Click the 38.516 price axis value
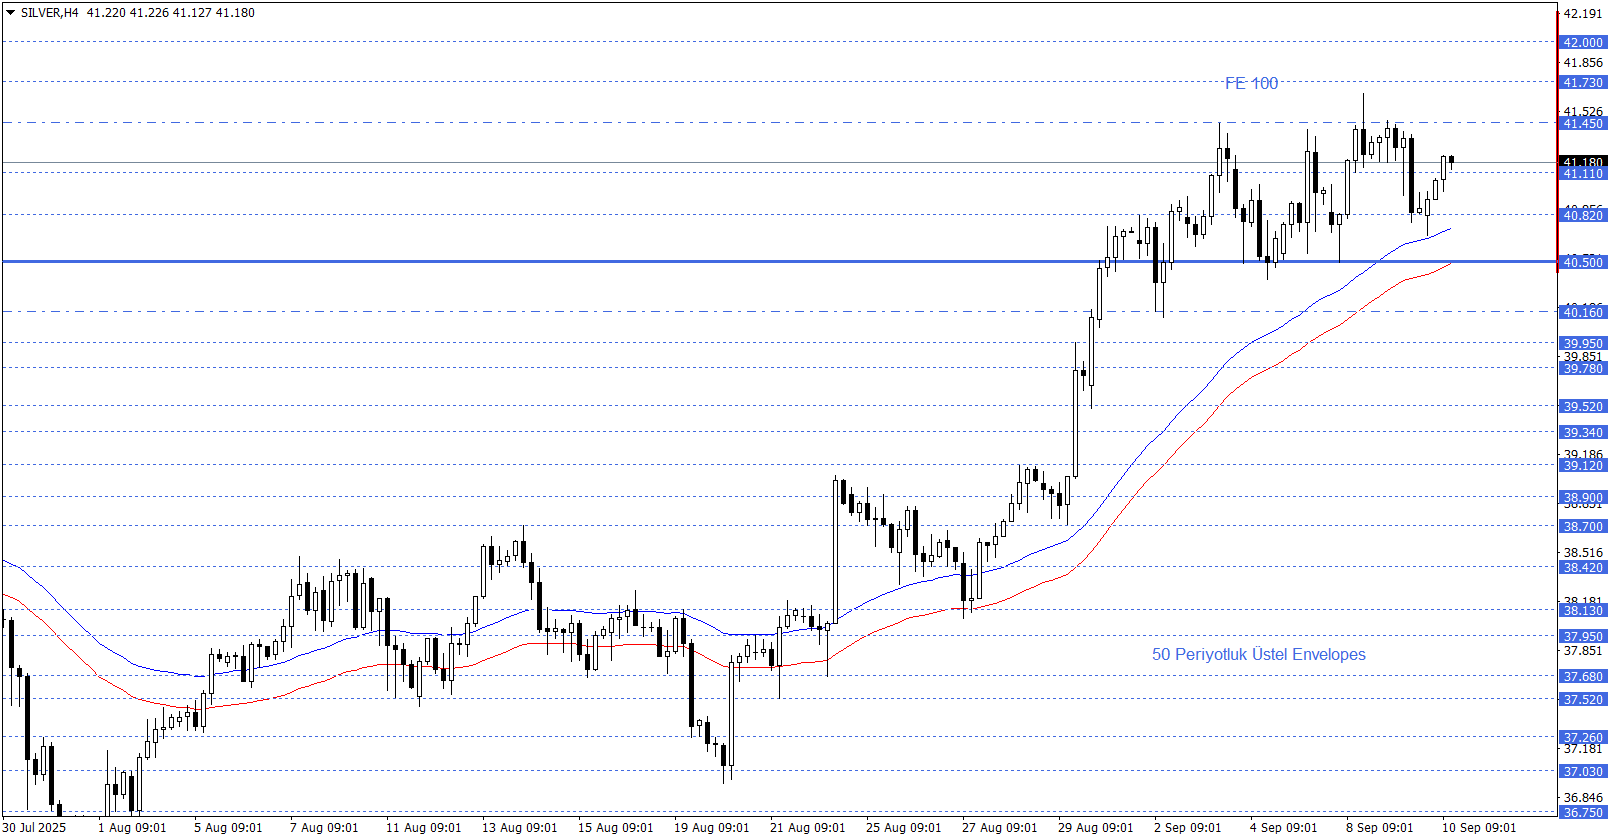Screen dimensions: 1614x840 pos(1583,553)
